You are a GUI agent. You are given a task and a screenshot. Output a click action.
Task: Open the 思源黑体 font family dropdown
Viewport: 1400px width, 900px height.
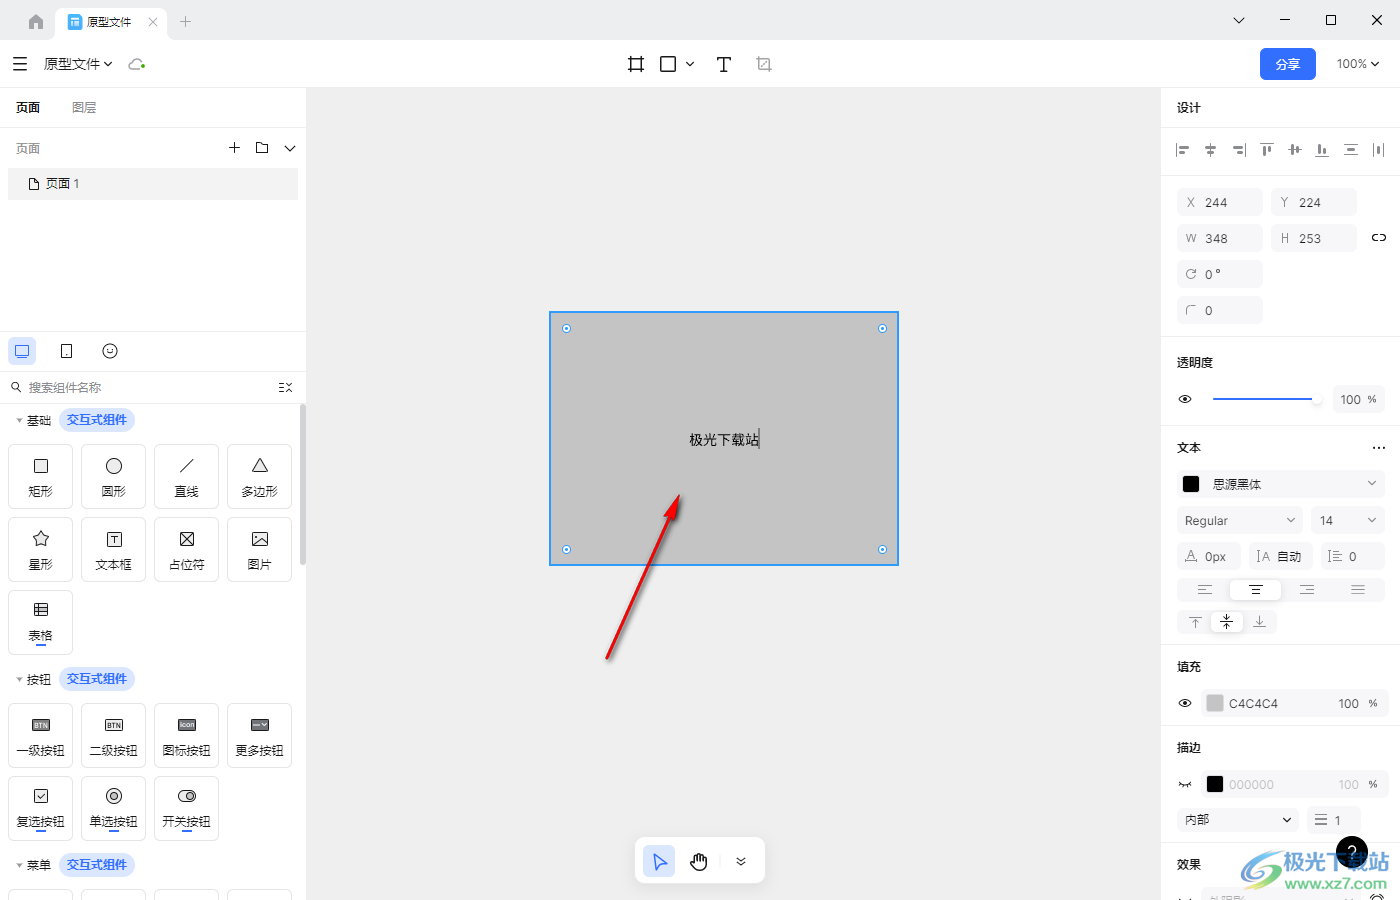coord(1281,484)
